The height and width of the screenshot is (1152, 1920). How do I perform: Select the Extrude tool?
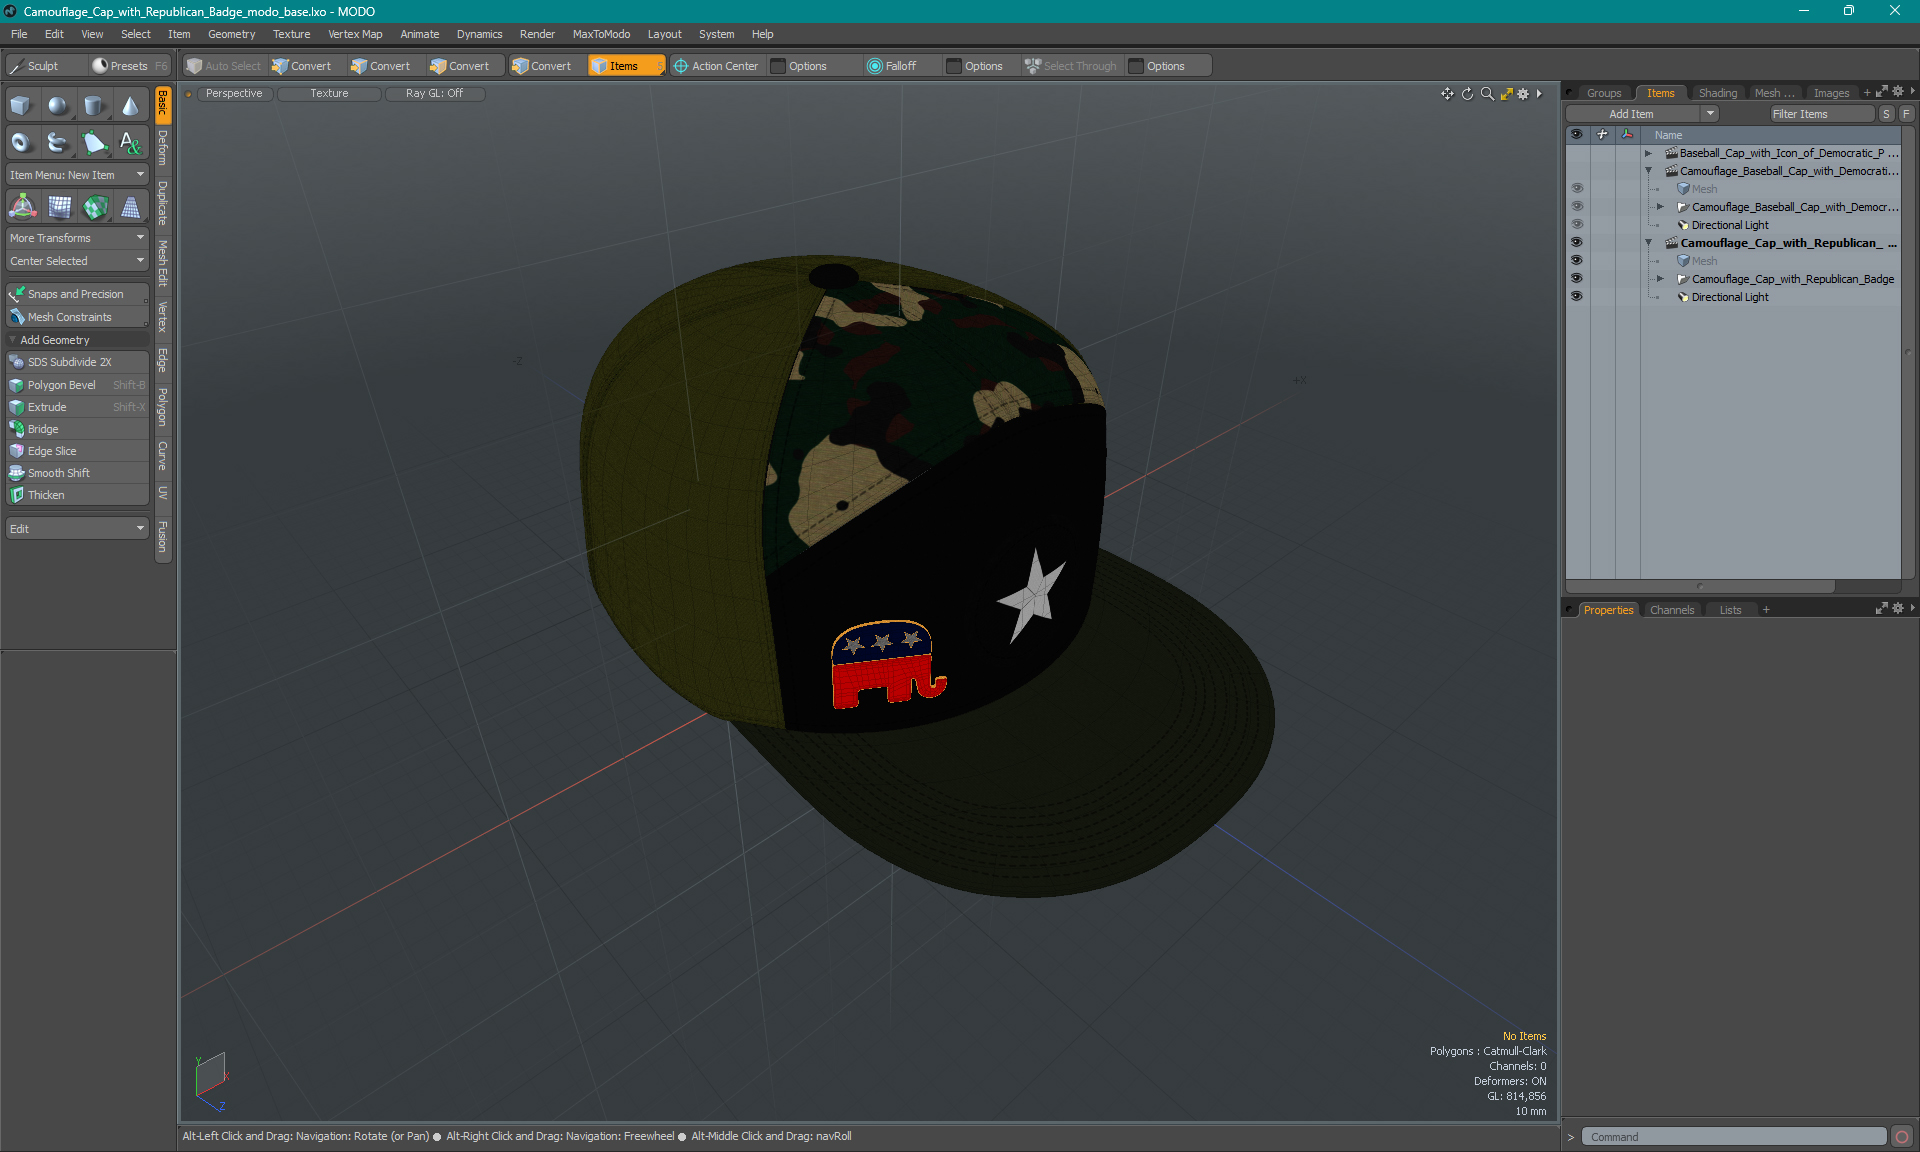77,407
